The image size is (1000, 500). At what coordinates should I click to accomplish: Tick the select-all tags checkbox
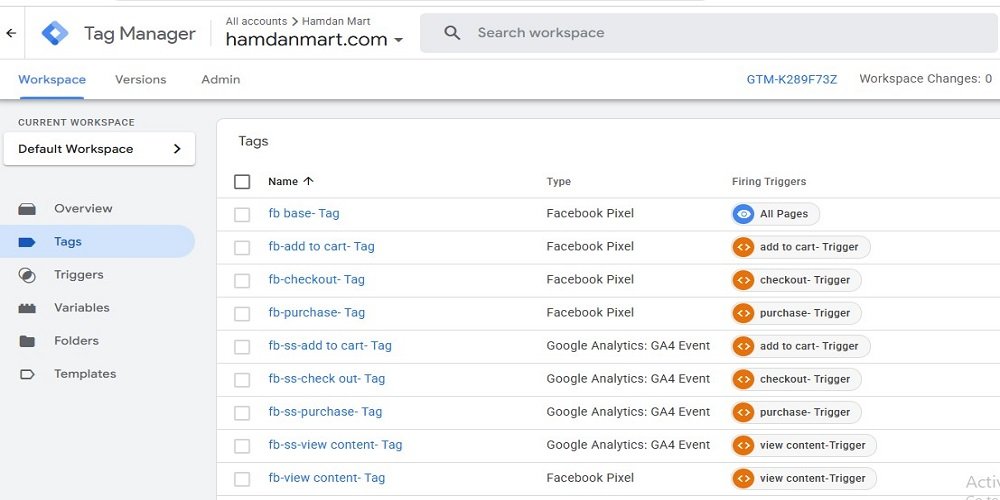point(242,182)
